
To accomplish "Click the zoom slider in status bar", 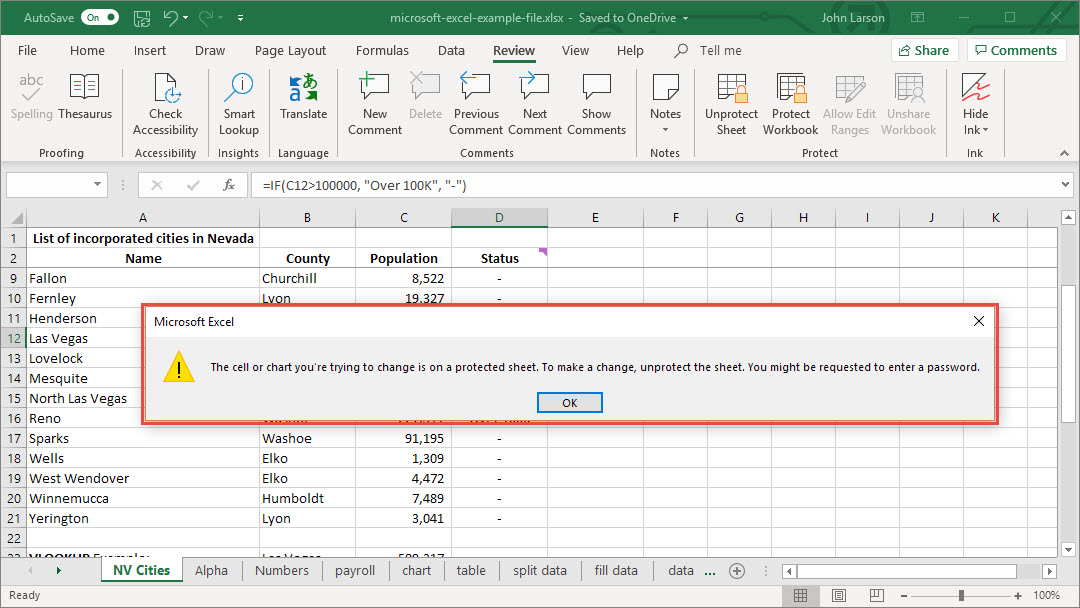I will 961,596.
